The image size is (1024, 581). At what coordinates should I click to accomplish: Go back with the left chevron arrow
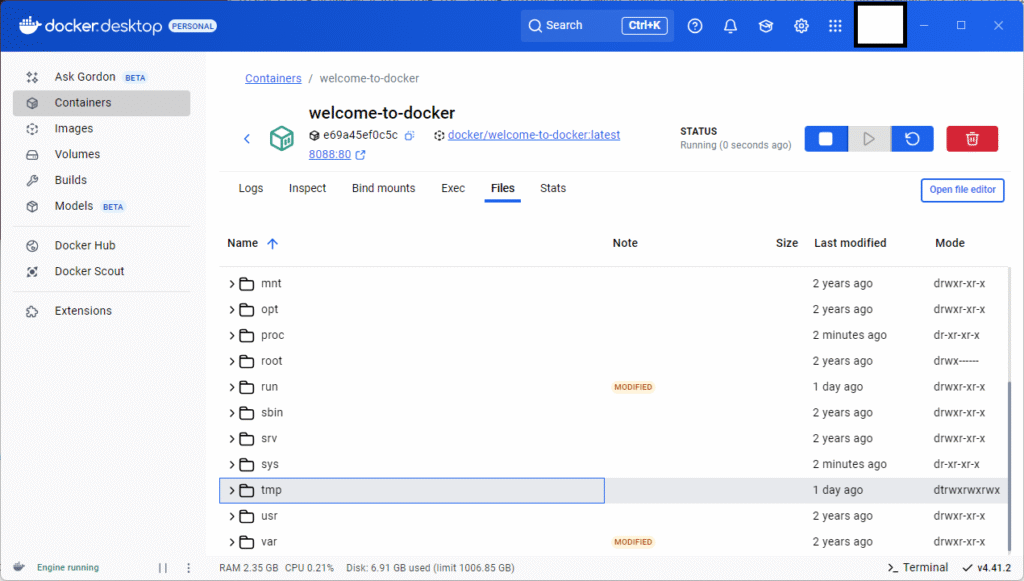point(247,138)
